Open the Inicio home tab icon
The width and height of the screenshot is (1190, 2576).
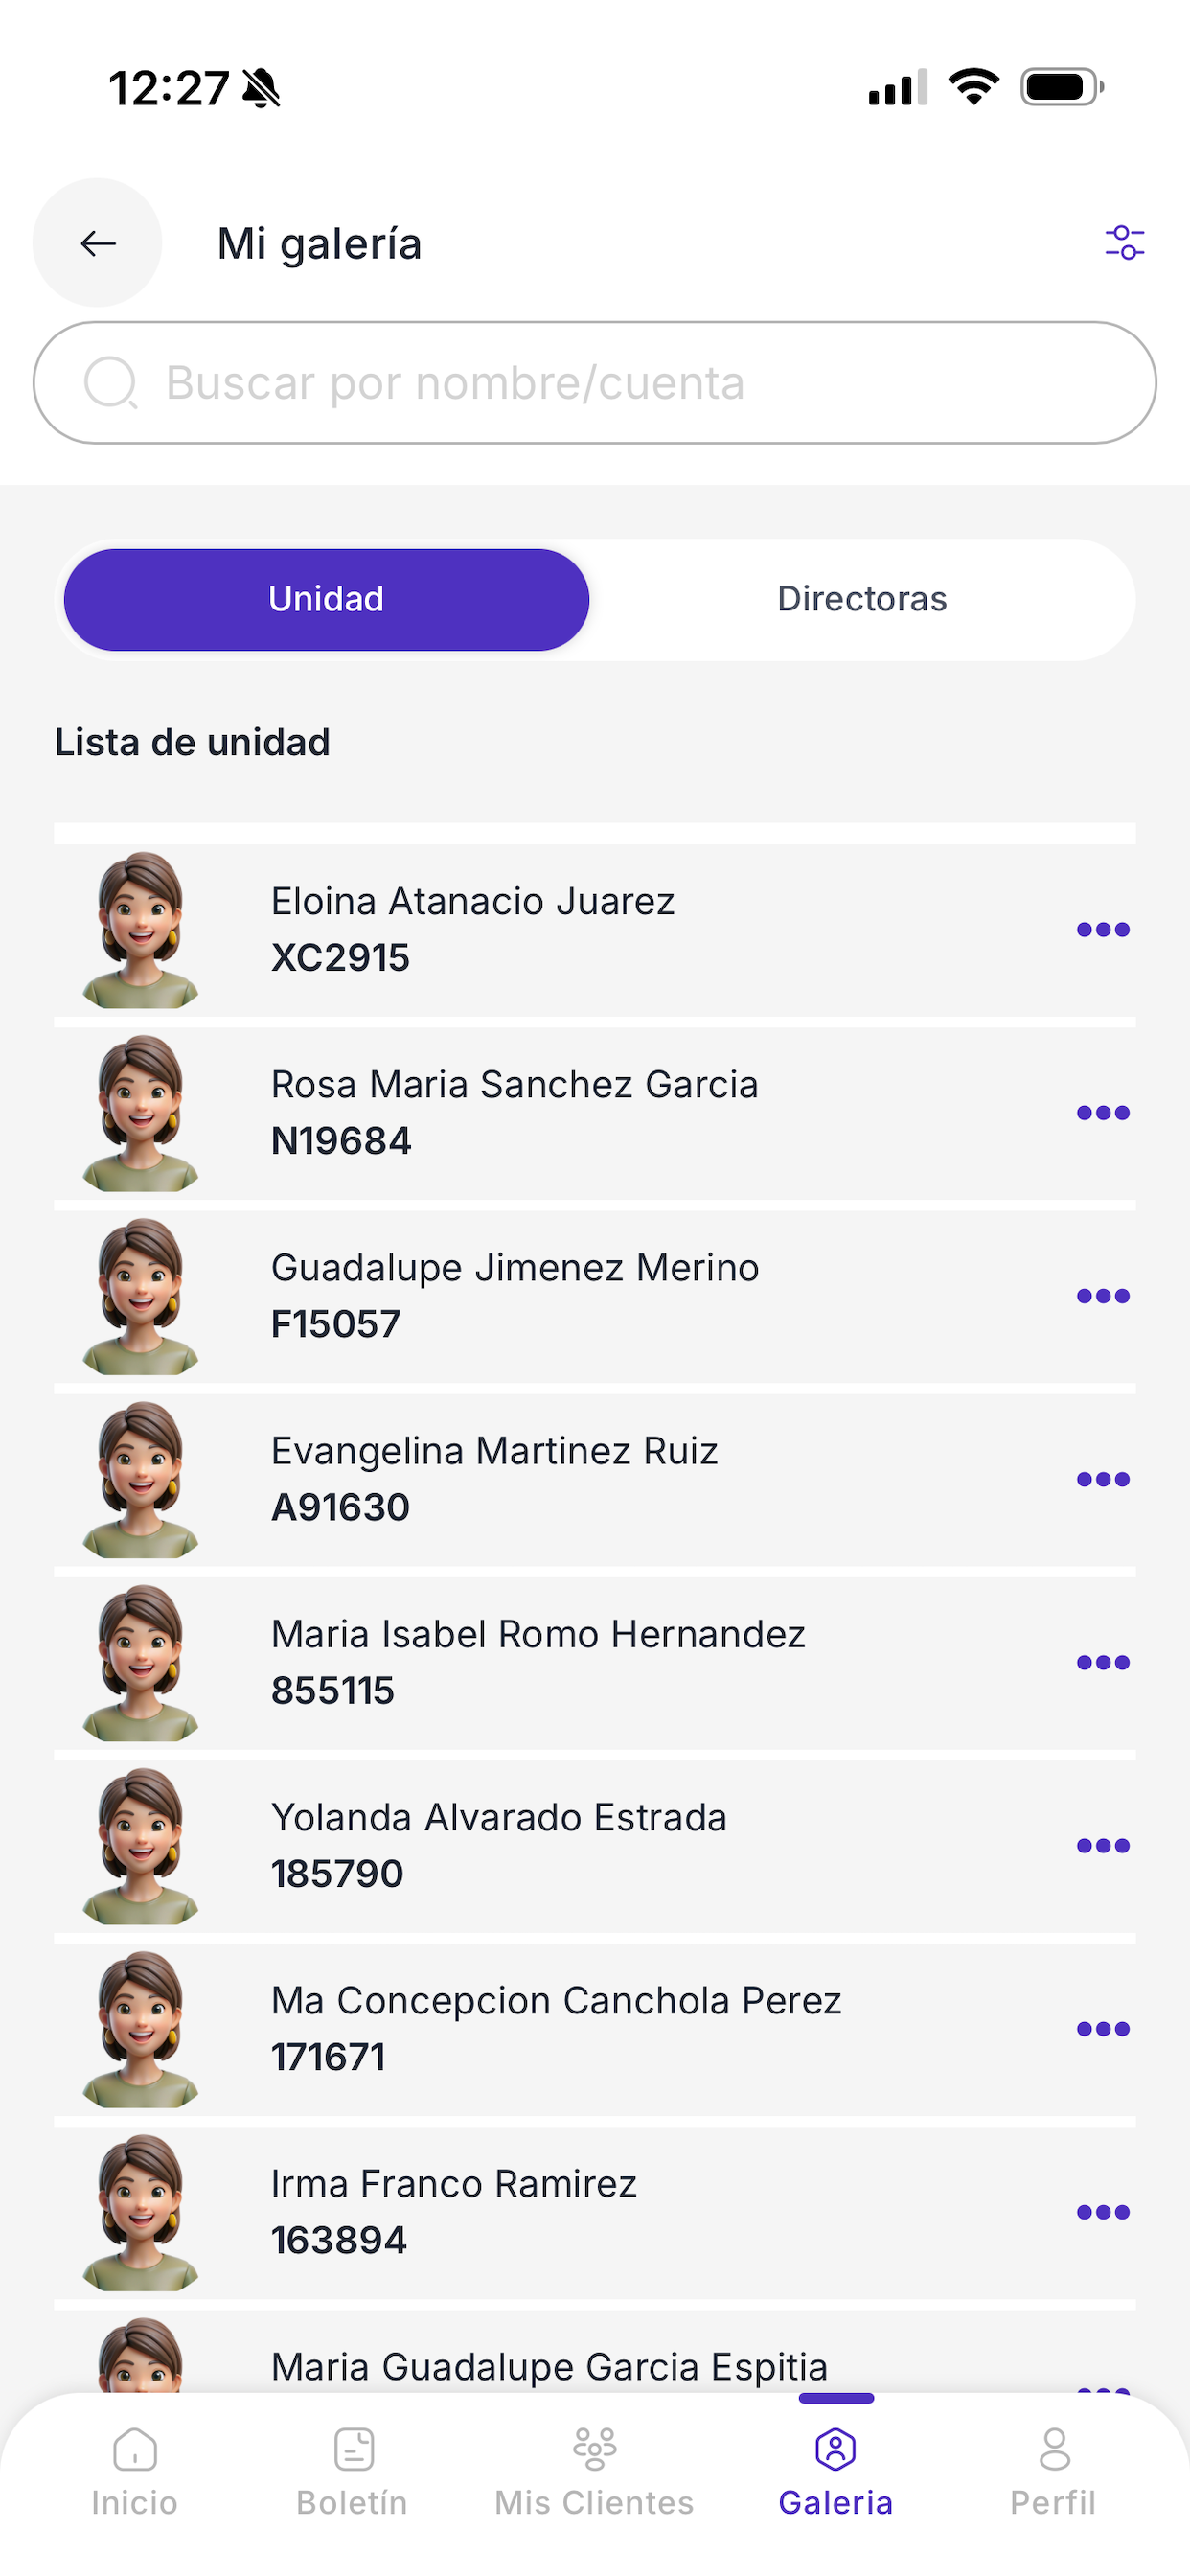[135, 2449]
